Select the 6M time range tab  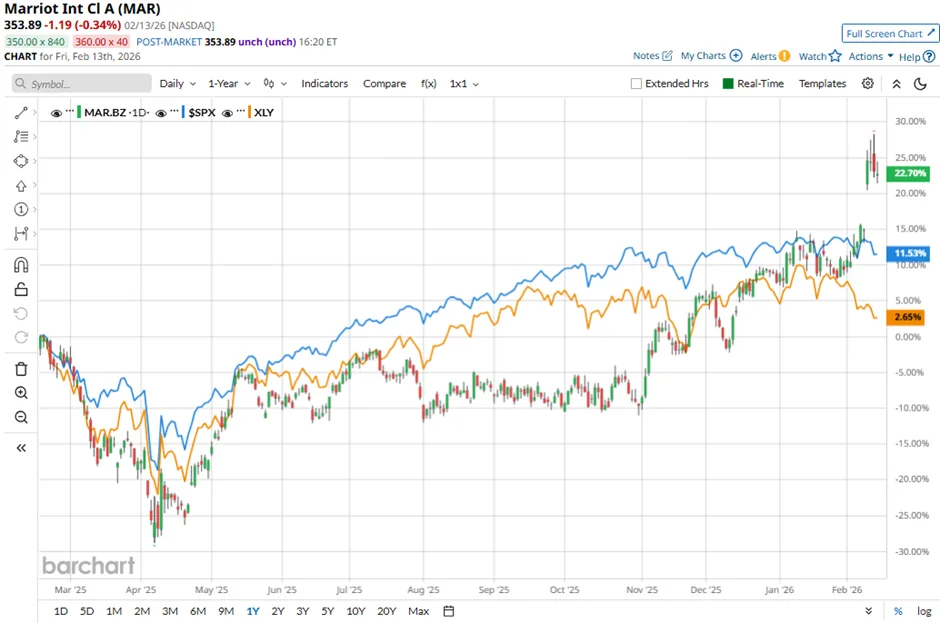198,611
